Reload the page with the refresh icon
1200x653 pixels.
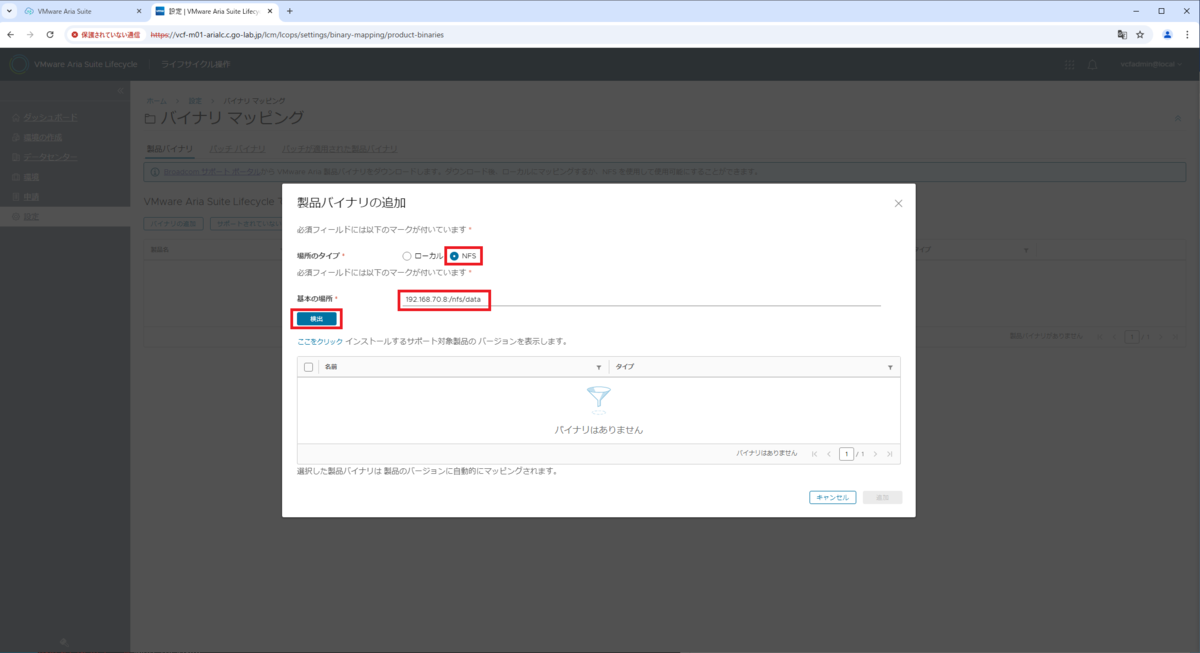coord(50,34)
